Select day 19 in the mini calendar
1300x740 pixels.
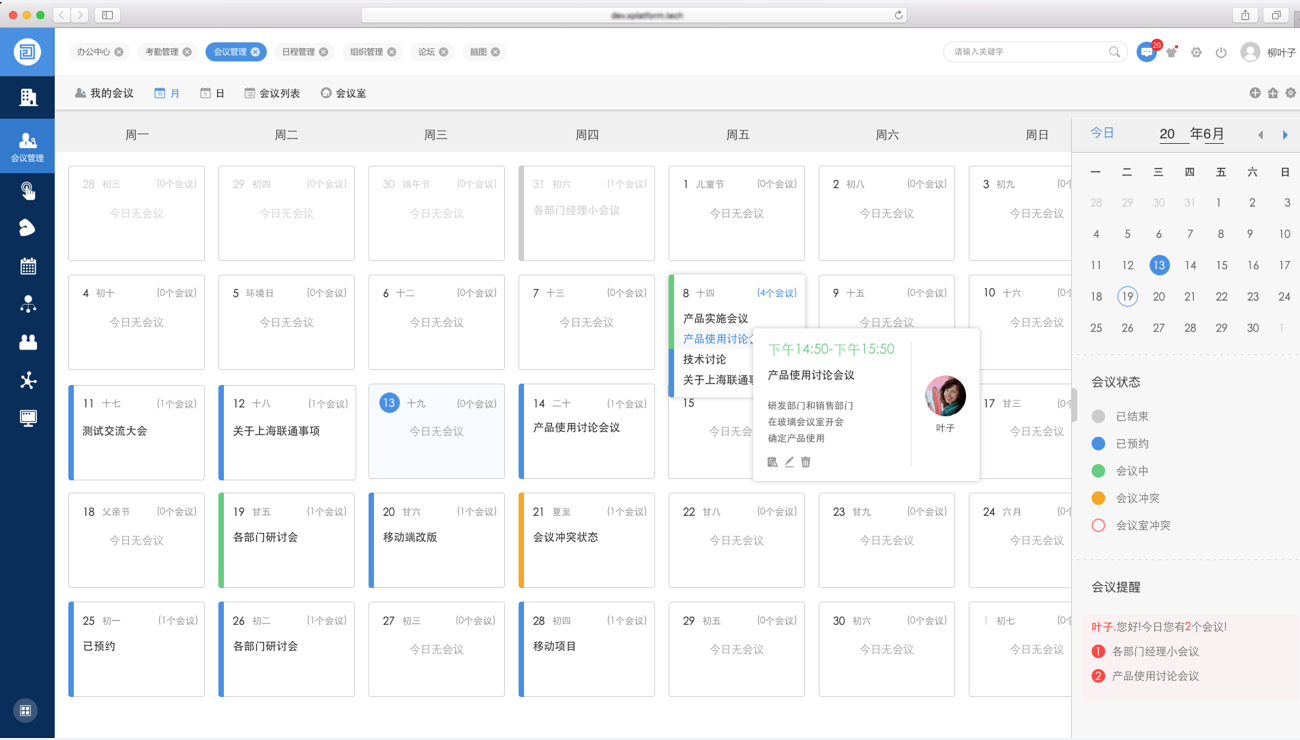(x=1127, y=297)
